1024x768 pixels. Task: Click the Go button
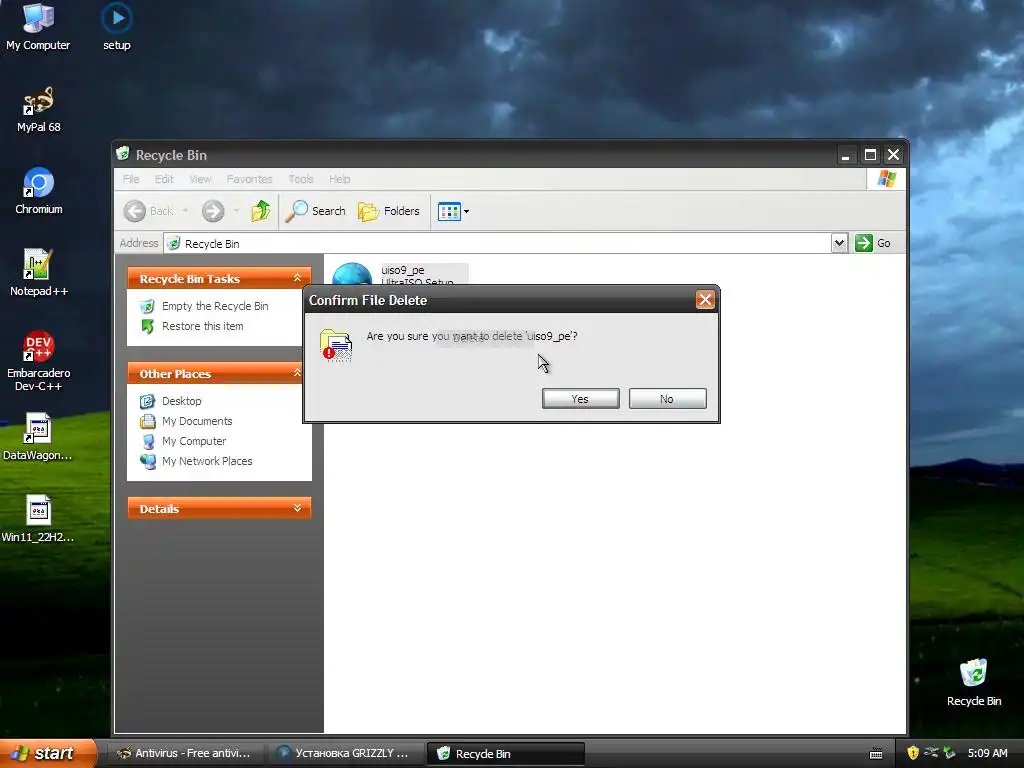[873, 243]
